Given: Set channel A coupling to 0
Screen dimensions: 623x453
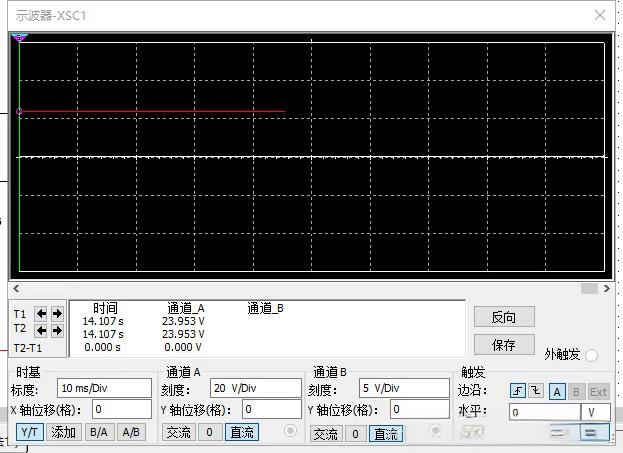Looking at the screenshot, I should (x=209, y=432).
